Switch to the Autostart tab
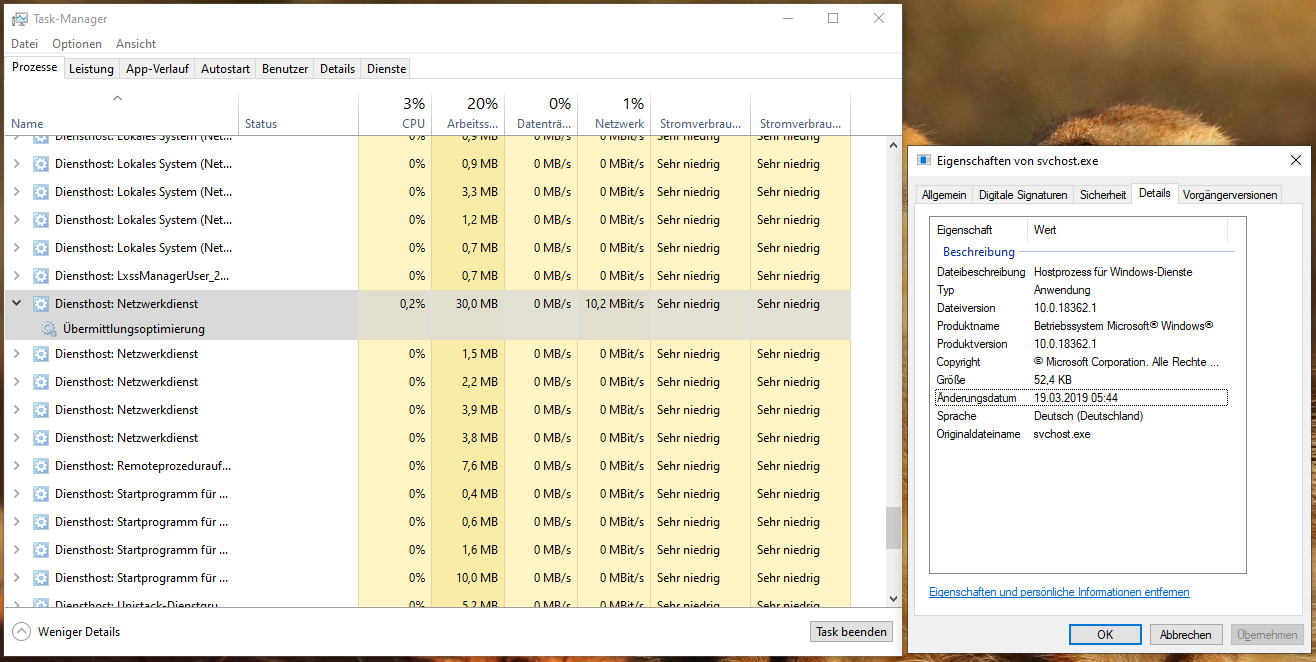 [225, 69]
